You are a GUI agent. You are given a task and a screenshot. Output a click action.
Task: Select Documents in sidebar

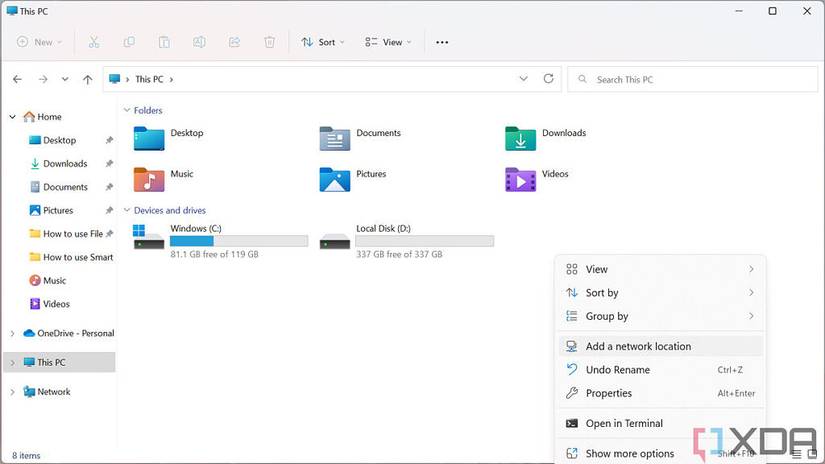65,187
